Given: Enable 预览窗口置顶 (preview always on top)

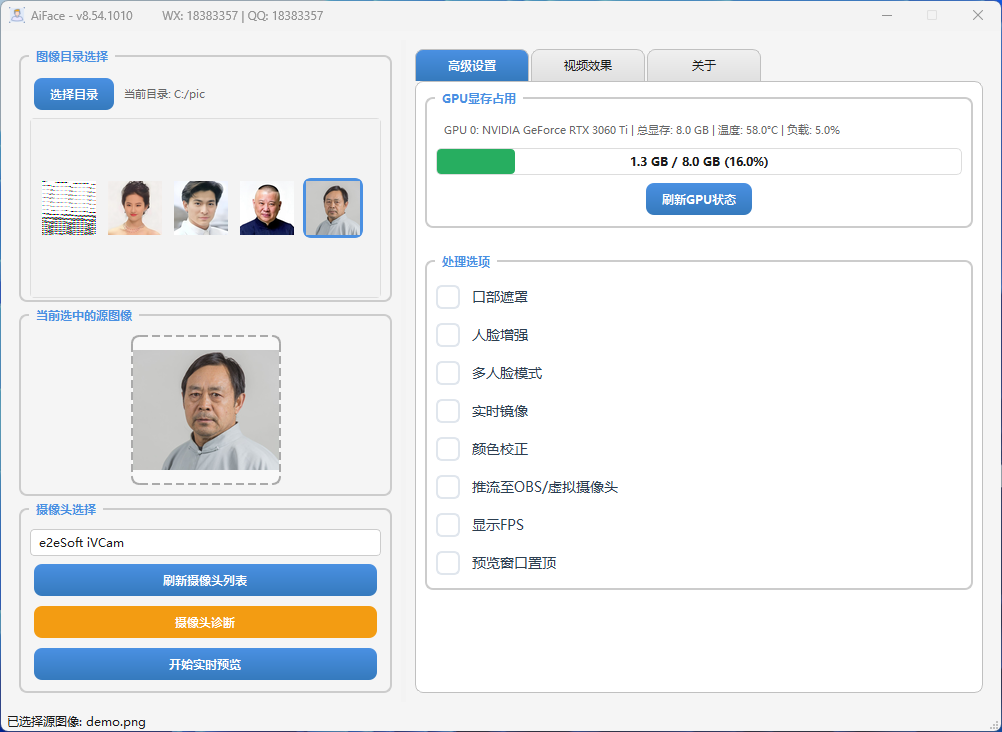Looking at the screenshot, I should 447,562.
